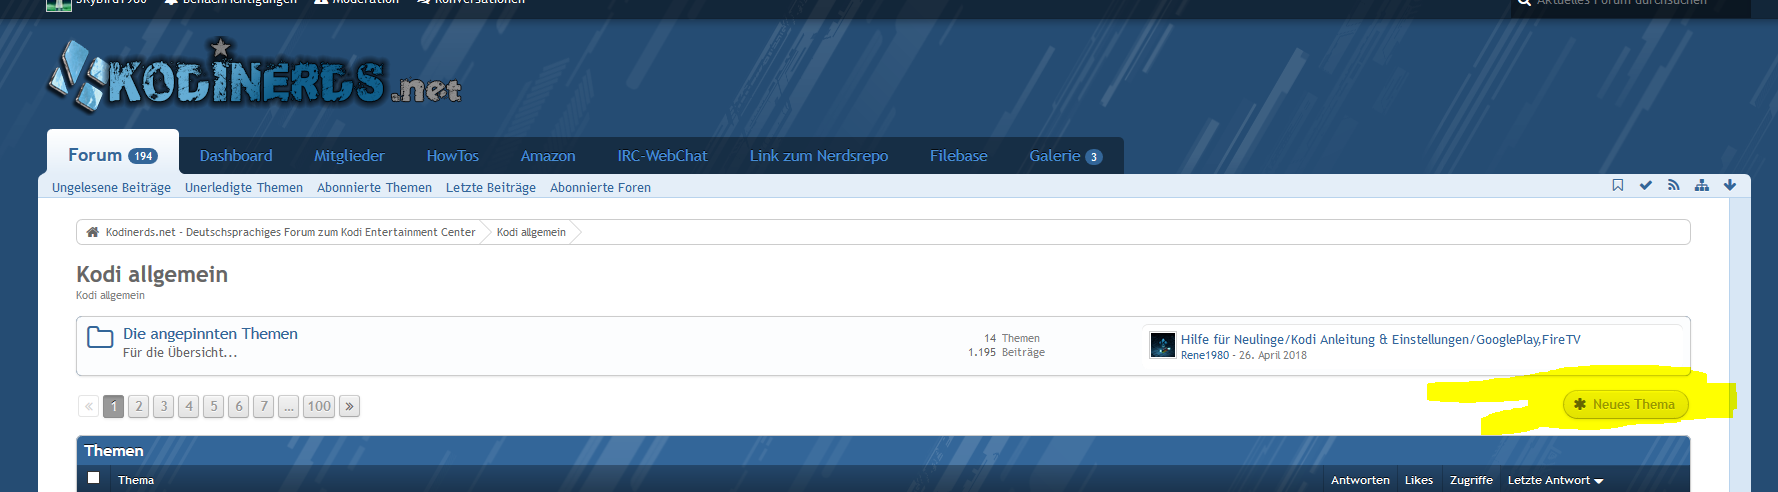
Task: Click the bookmark icon in subnavigation bar
Action: coord(1618,185)
